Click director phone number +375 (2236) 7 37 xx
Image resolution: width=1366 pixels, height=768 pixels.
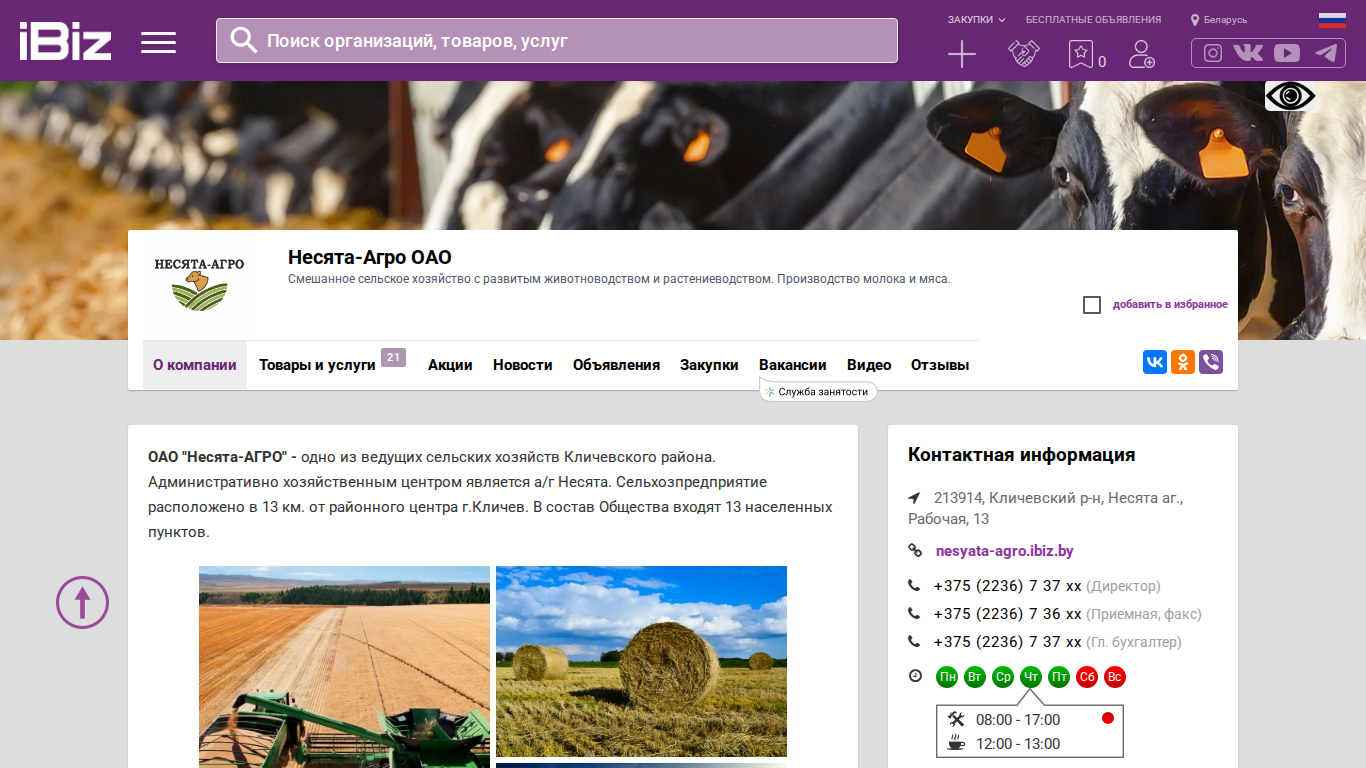(x=1008, y=586)
